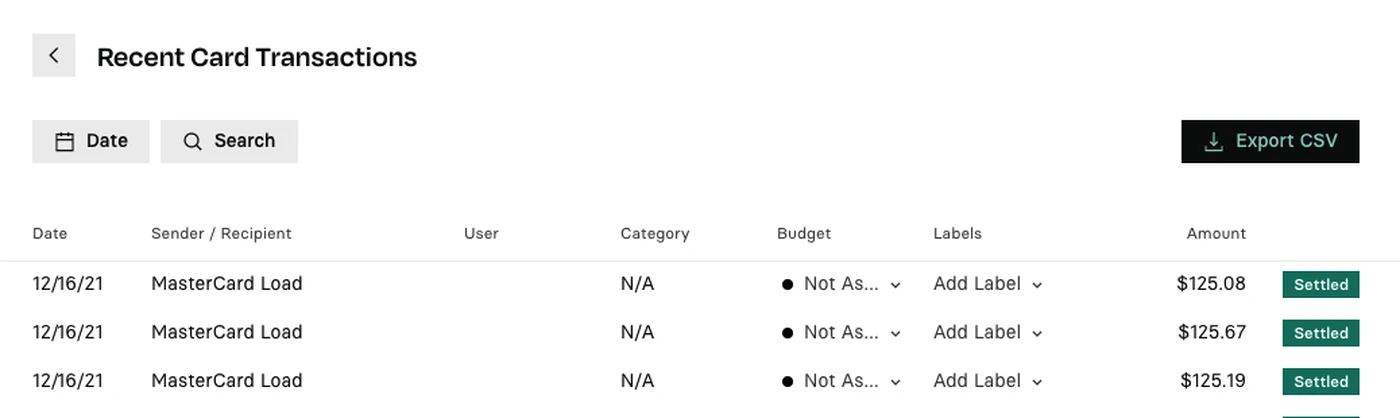Expand Add Label for the $125.08 transaction
Image resolution: width=1400 pixels, height=418 pixels.
(x=988, y=284)
